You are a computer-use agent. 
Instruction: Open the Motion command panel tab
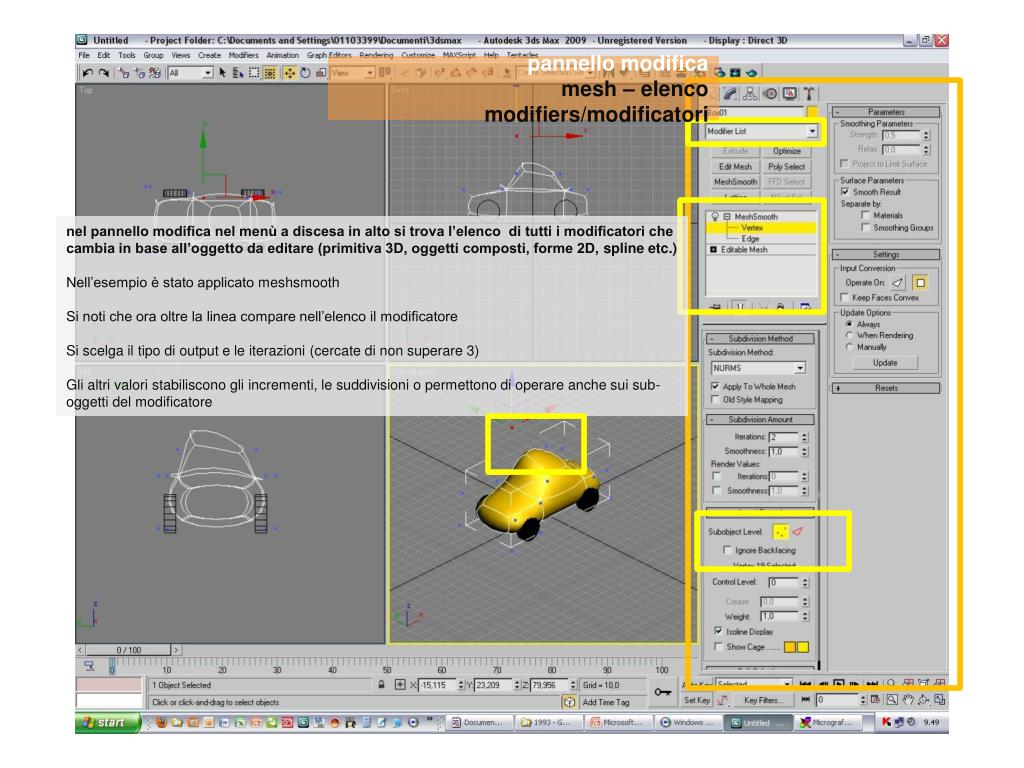click(770, 94)
